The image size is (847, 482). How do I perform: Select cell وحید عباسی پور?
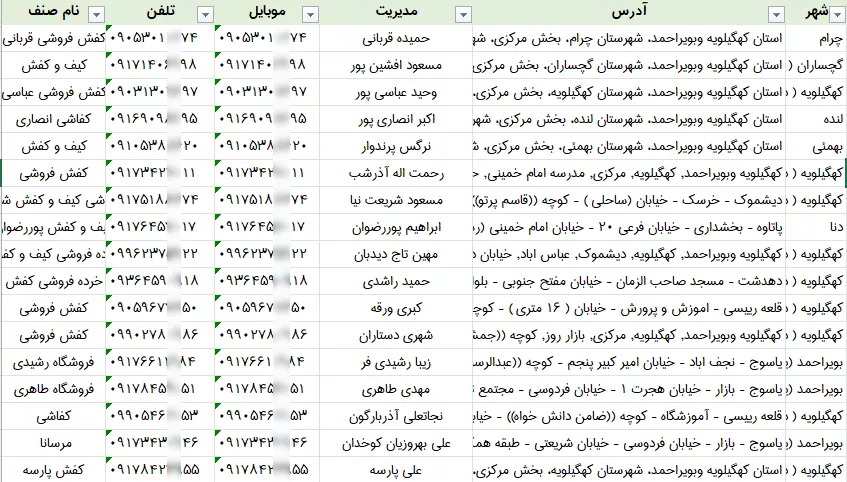396,92
